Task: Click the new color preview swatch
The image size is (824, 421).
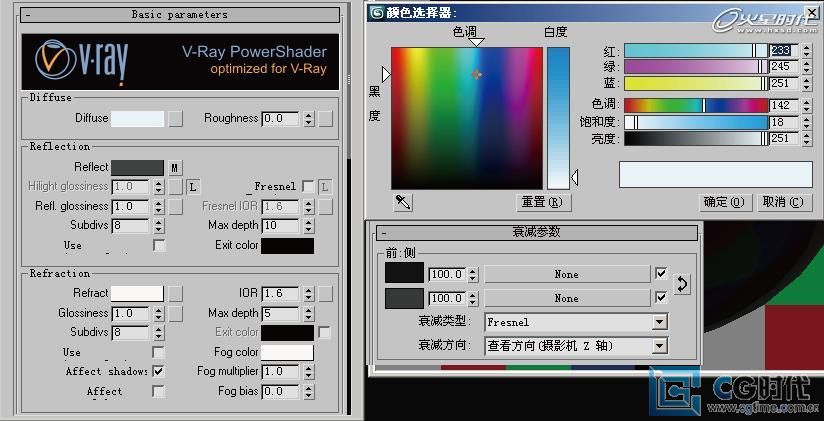Action: tap(716, 174)
